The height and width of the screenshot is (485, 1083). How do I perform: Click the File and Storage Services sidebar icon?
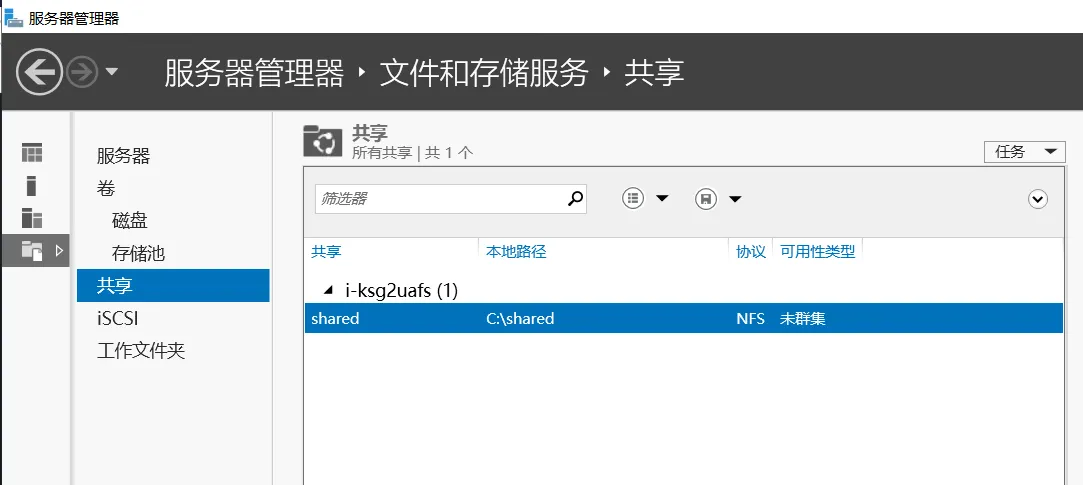(32, 251)
